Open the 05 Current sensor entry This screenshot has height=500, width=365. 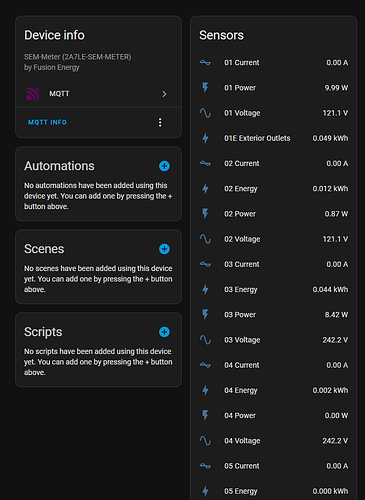coord(274,466)
